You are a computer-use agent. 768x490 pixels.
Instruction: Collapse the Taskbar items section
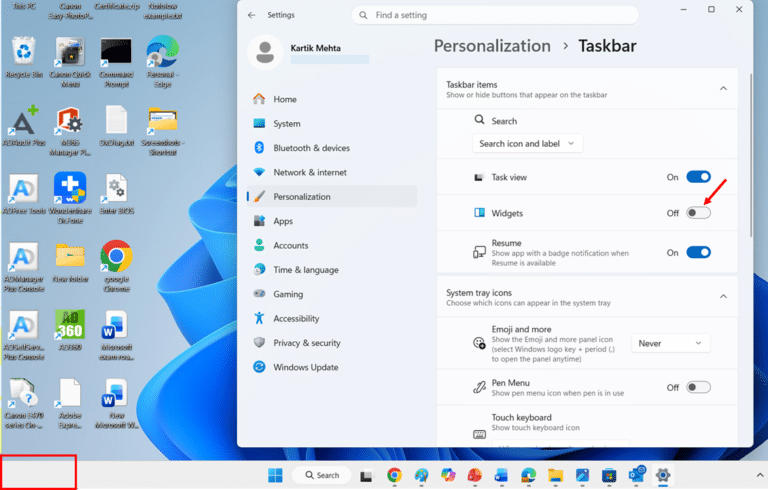click(723, 89)
